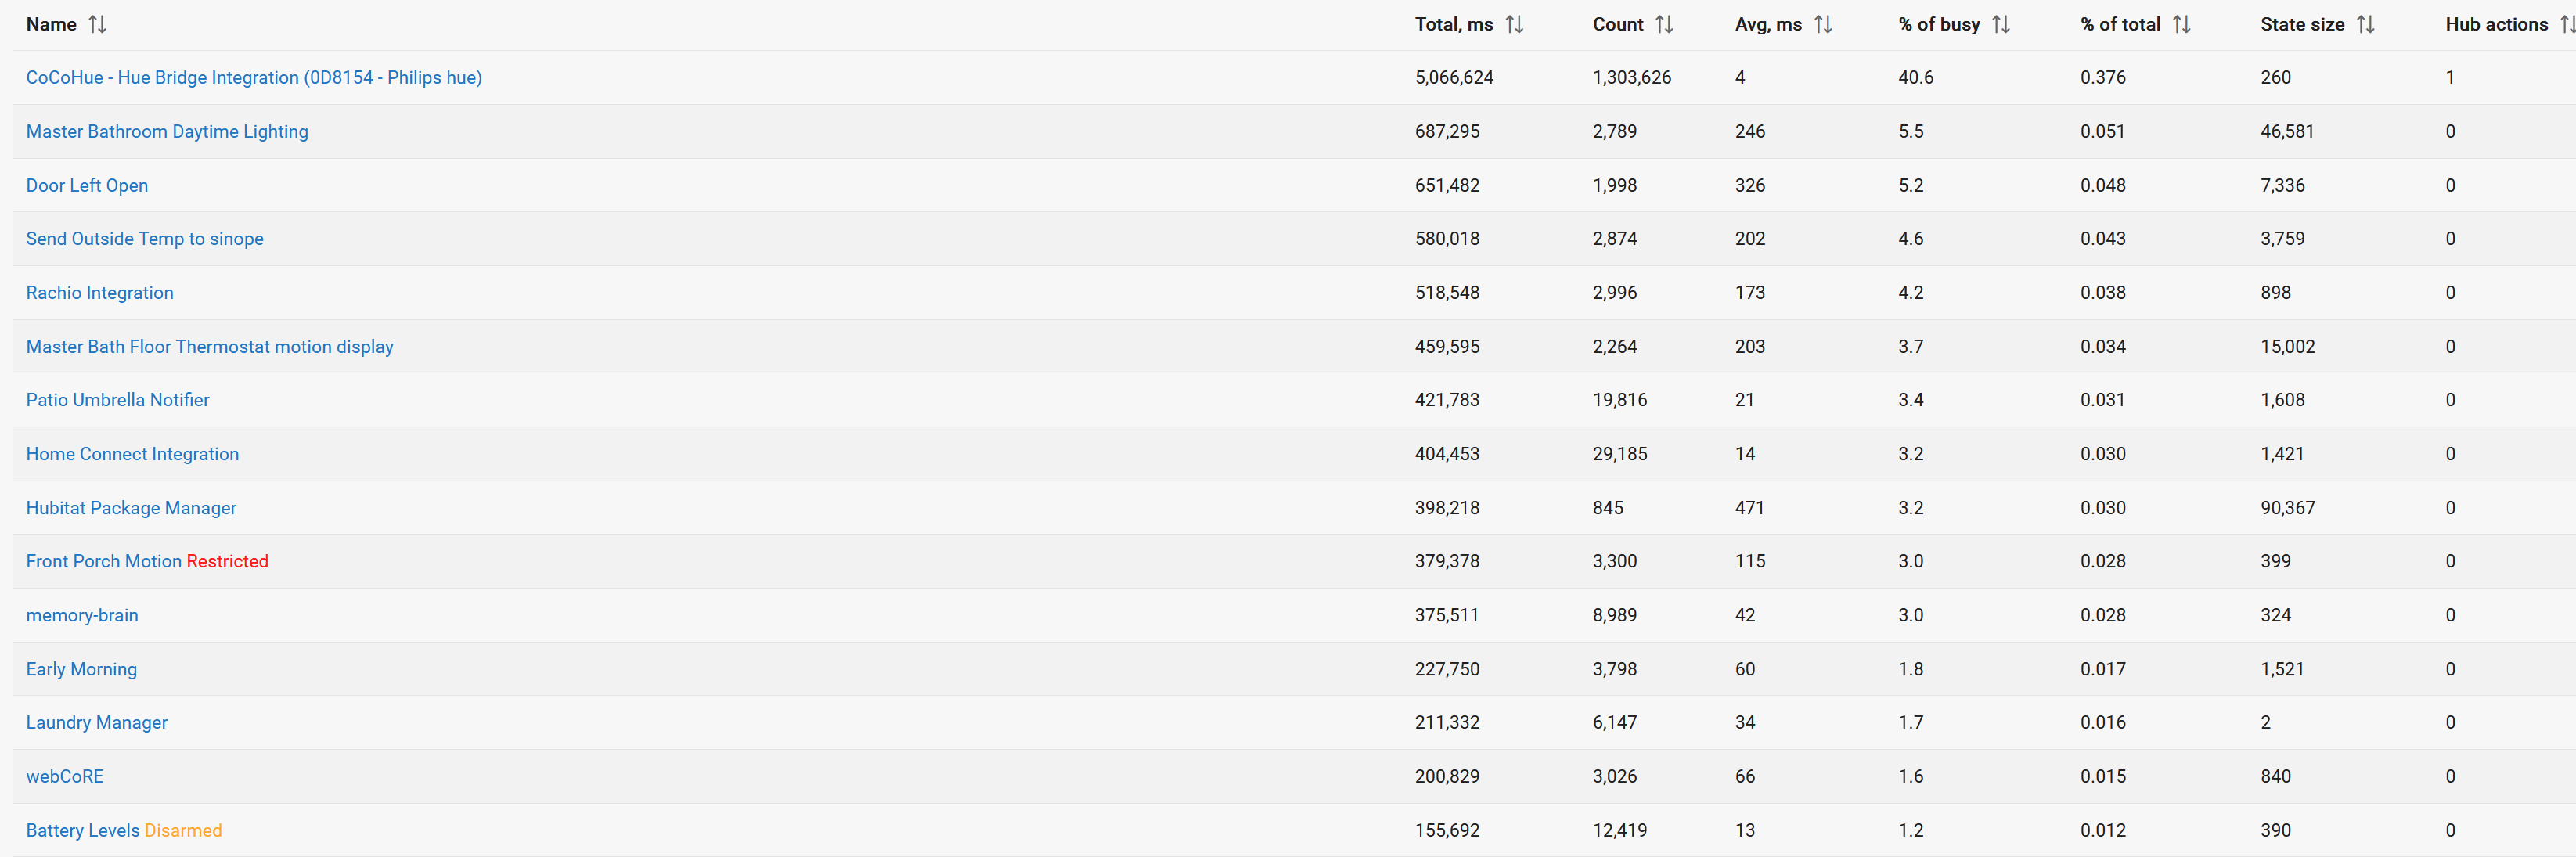This screenshot has height=857, width=2576.
Task: Select the Door Left Open entry
Action: tap(87, 186)
